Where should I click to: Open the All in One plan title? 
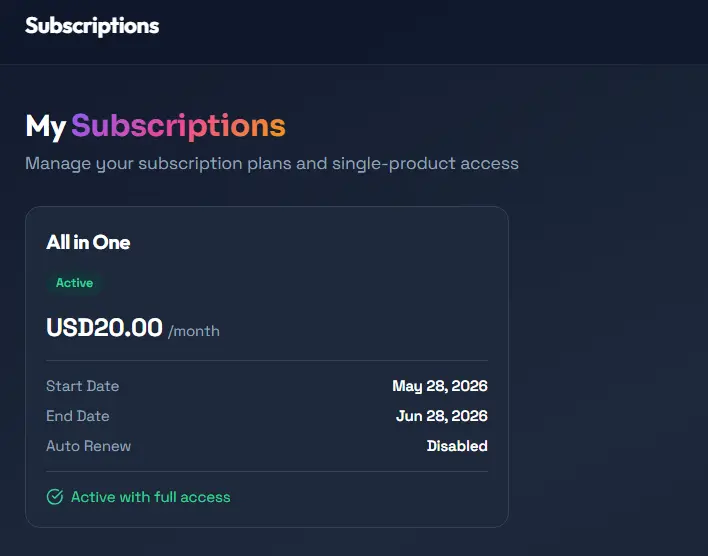tap(88, 243)
